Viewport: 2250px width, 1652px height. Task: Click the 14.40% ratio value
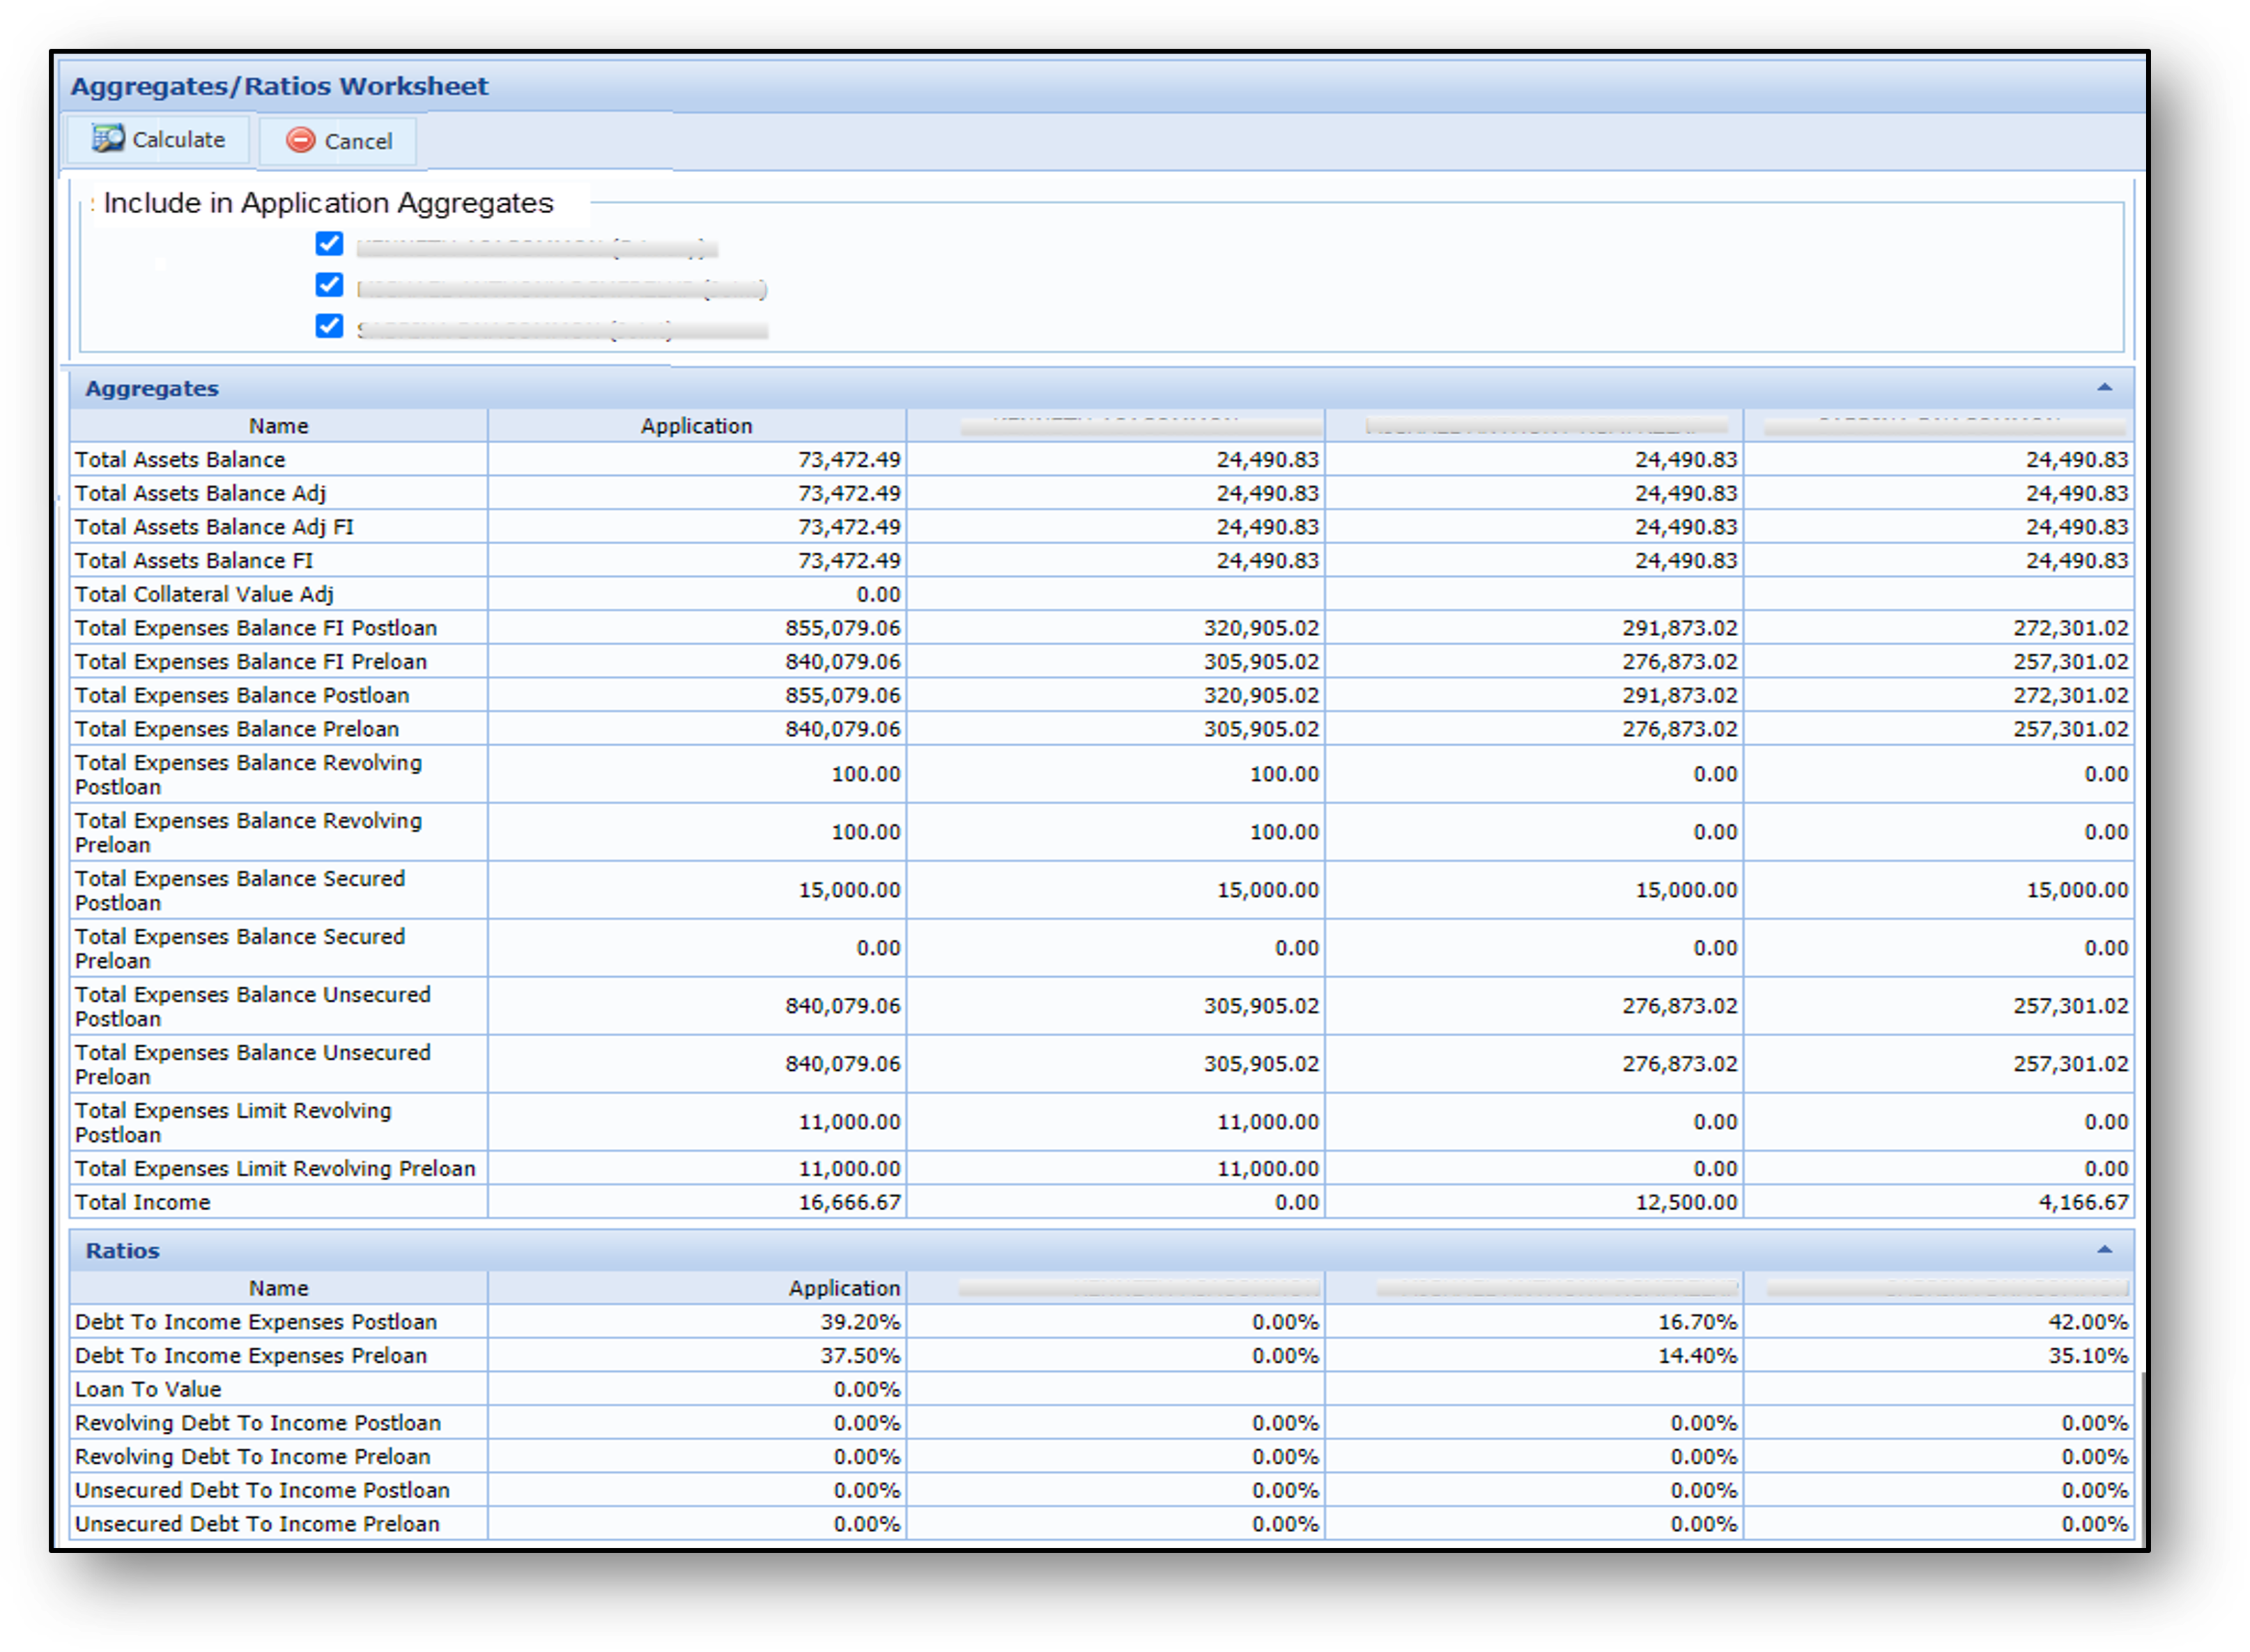coord(1697,1356)
